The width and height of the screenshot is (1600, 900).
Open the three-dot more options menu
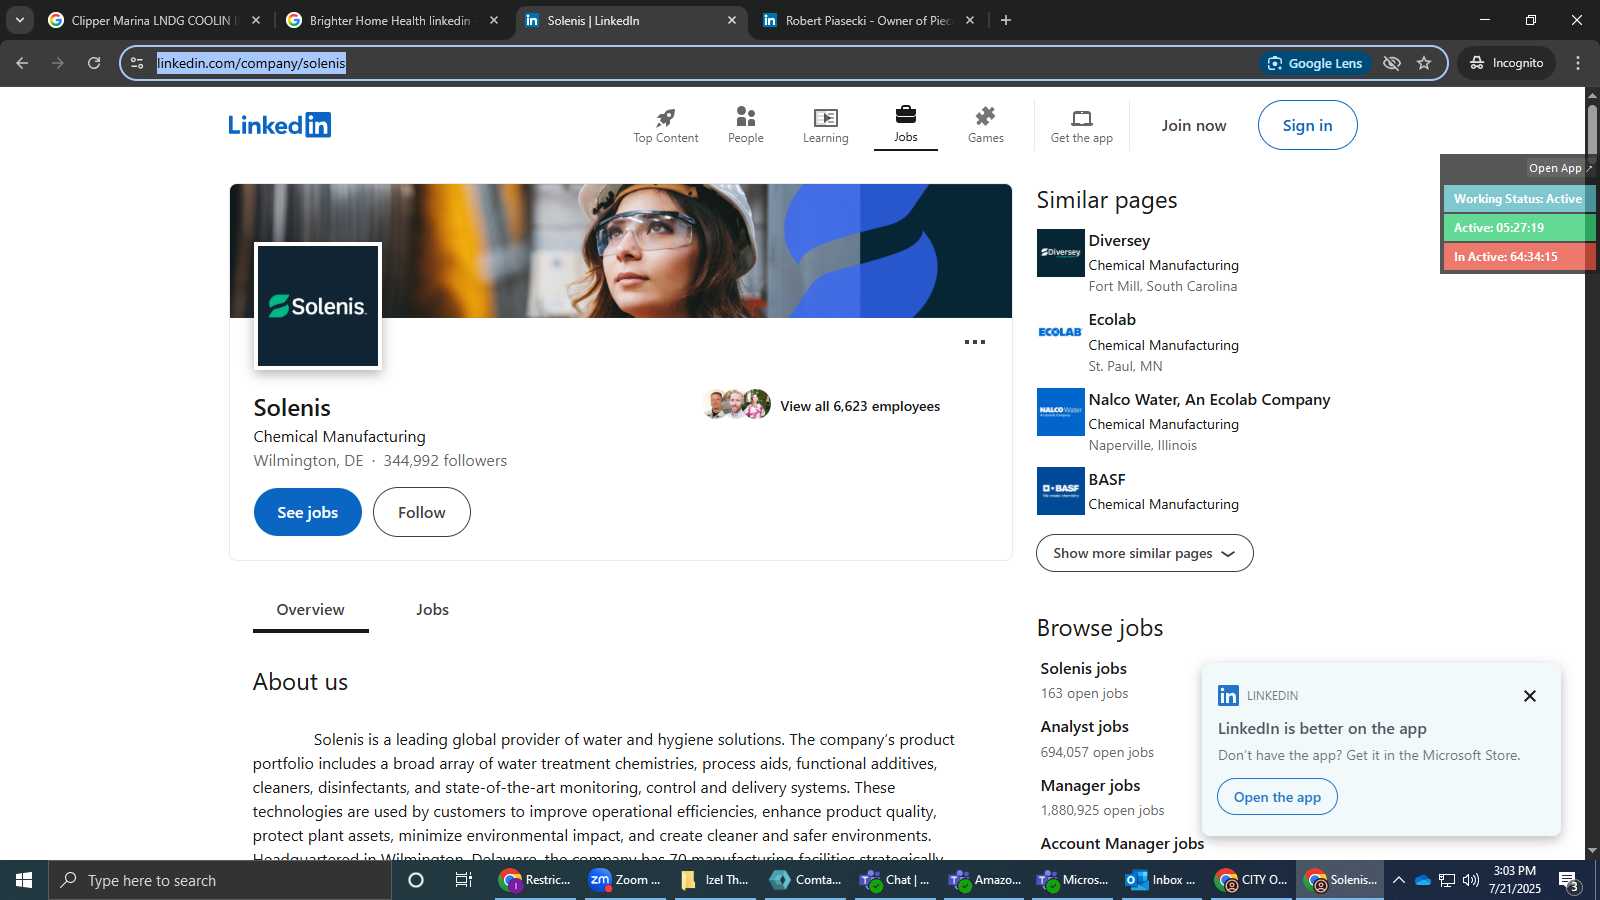[x=975, y=342]
